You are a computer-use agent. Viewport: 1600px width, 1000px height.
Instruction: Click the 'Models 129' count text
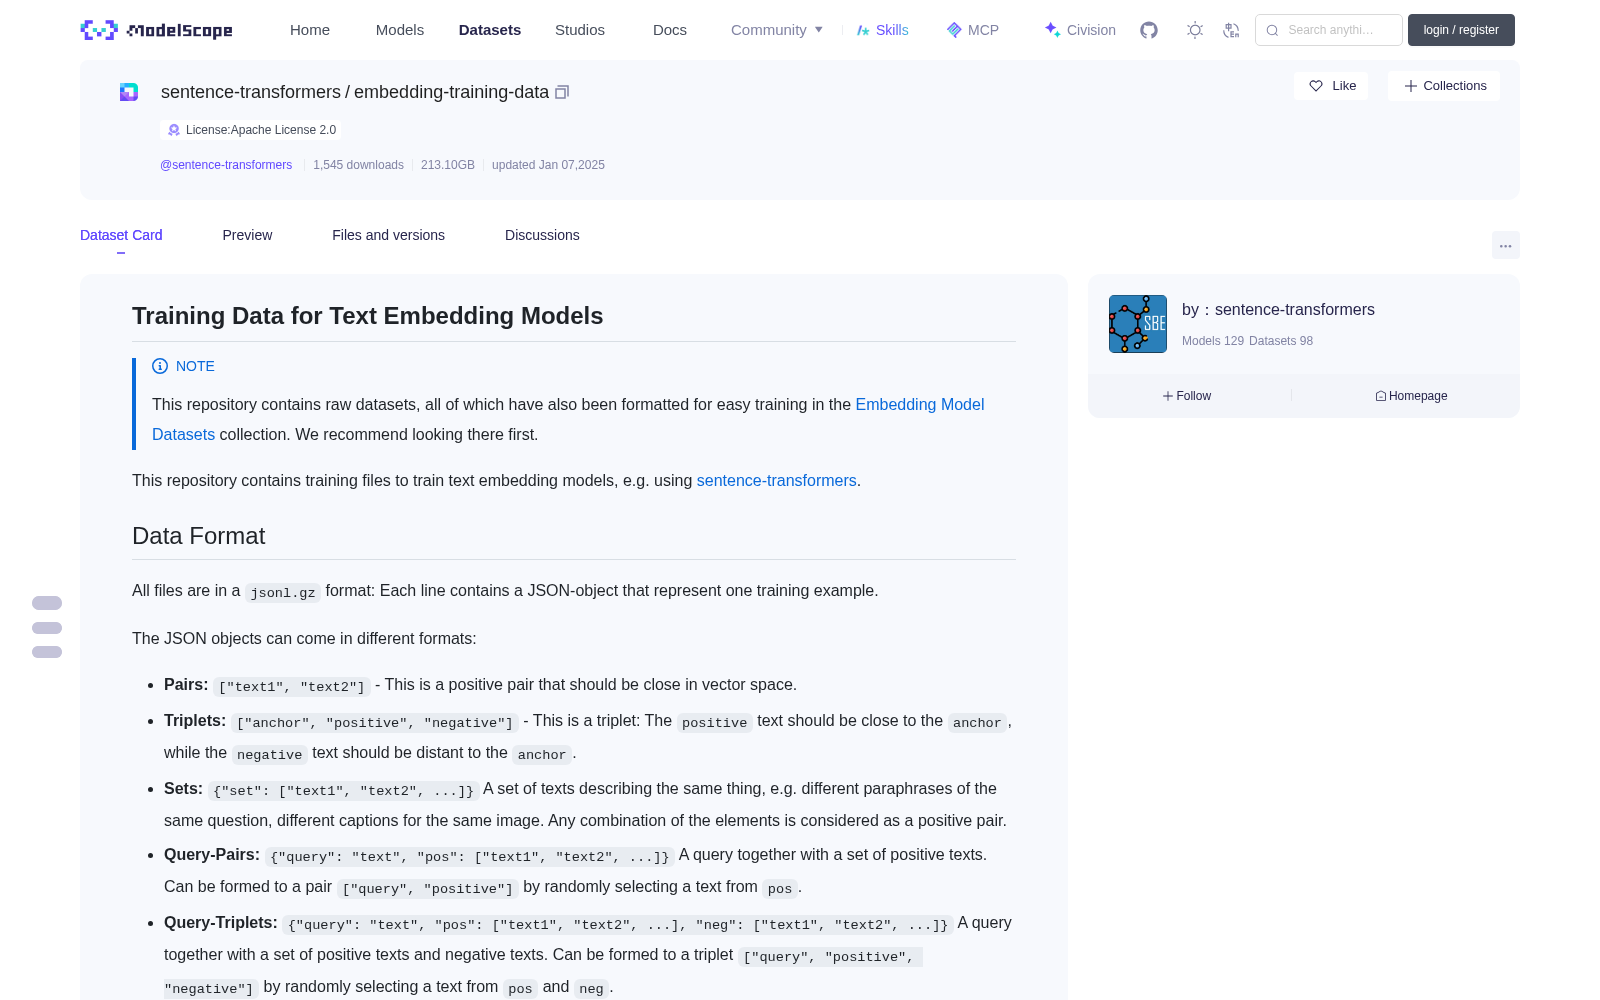pos(1213,341)
